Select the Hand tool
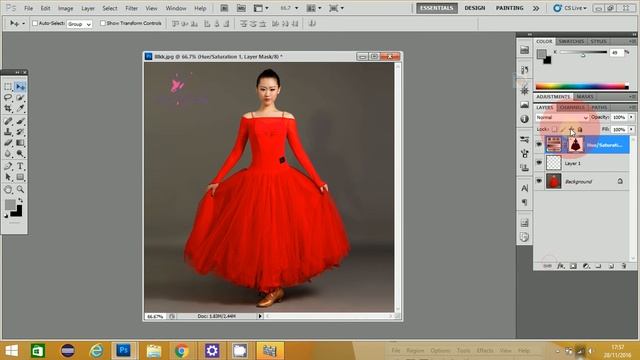 8,190
